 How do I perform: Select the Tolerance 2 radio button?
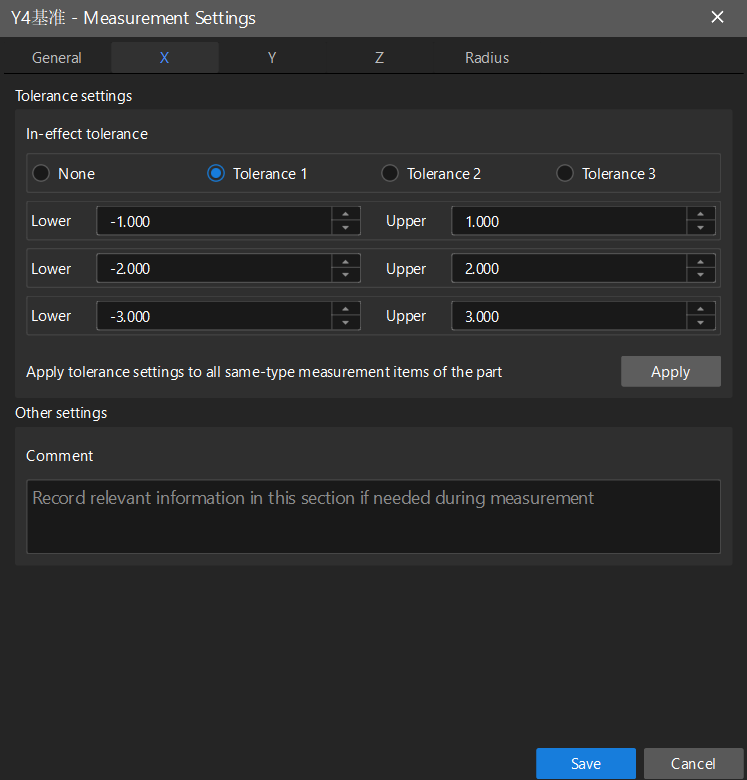coord(390,173)
